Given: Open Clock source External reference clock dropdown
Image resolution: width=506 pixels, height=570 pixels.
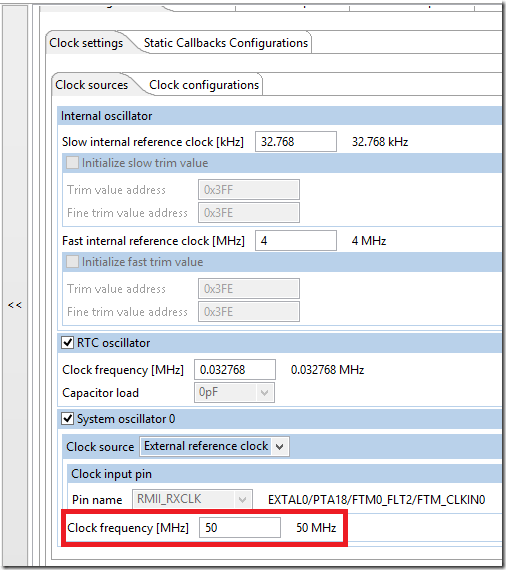Looking at the screenshot, I should 214,446.
